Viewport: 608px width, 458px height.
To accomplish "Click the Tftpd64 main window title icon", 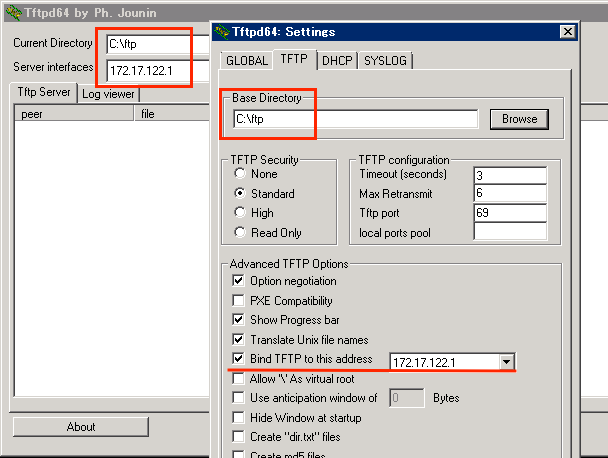I will click(x=14, y=13).
